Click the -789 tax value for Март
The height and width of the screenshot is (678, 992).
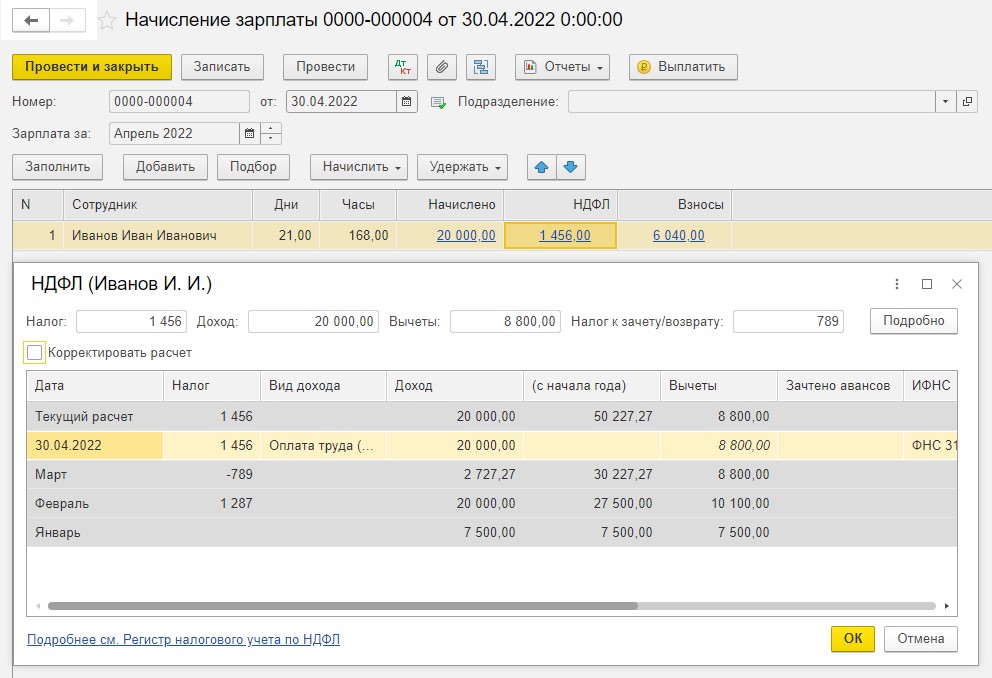coord(239,474)
